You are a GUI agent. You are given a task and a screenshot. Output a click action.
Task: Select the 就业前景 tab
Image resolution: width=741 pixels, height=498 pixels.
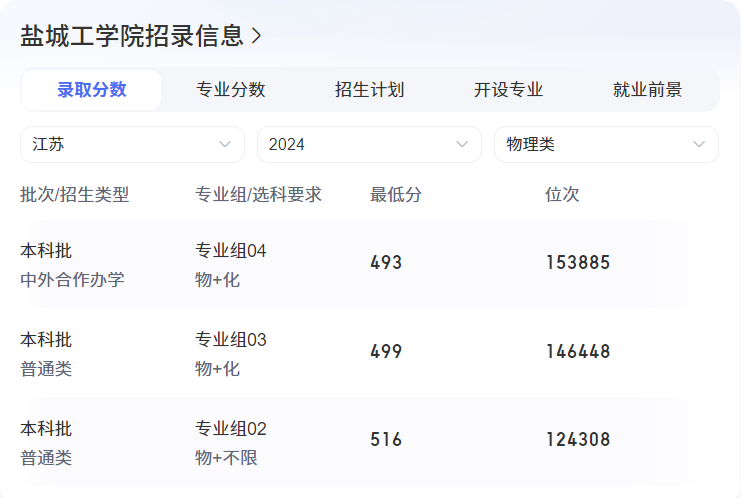pyautogui.click(x=647, y=90)
